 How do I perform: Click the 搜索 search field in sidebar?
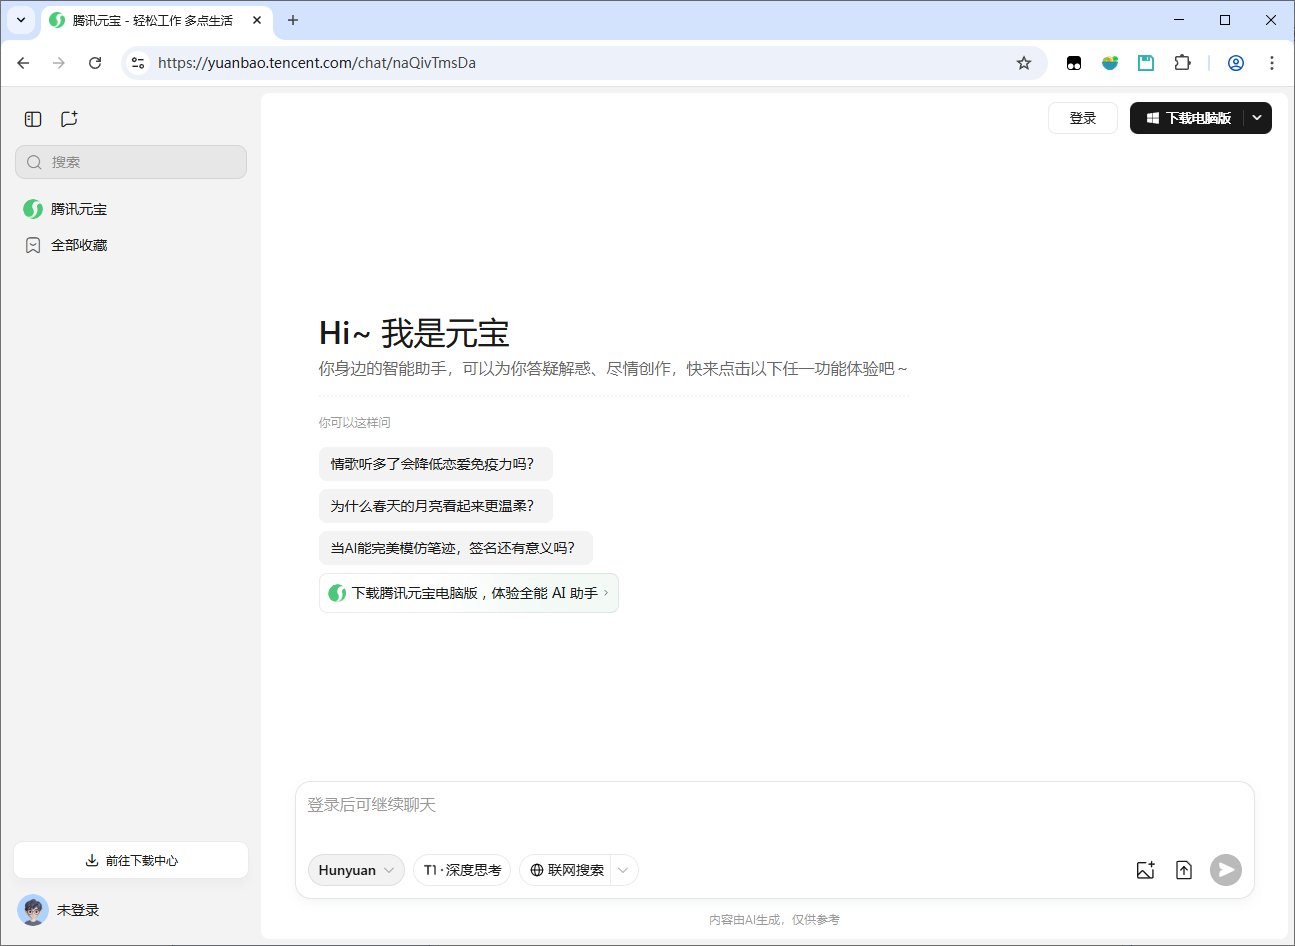coord(131,162)
